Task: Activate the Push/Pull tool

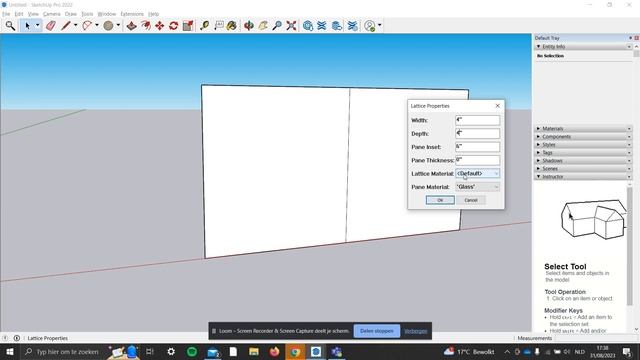Action: click(131, 26)
